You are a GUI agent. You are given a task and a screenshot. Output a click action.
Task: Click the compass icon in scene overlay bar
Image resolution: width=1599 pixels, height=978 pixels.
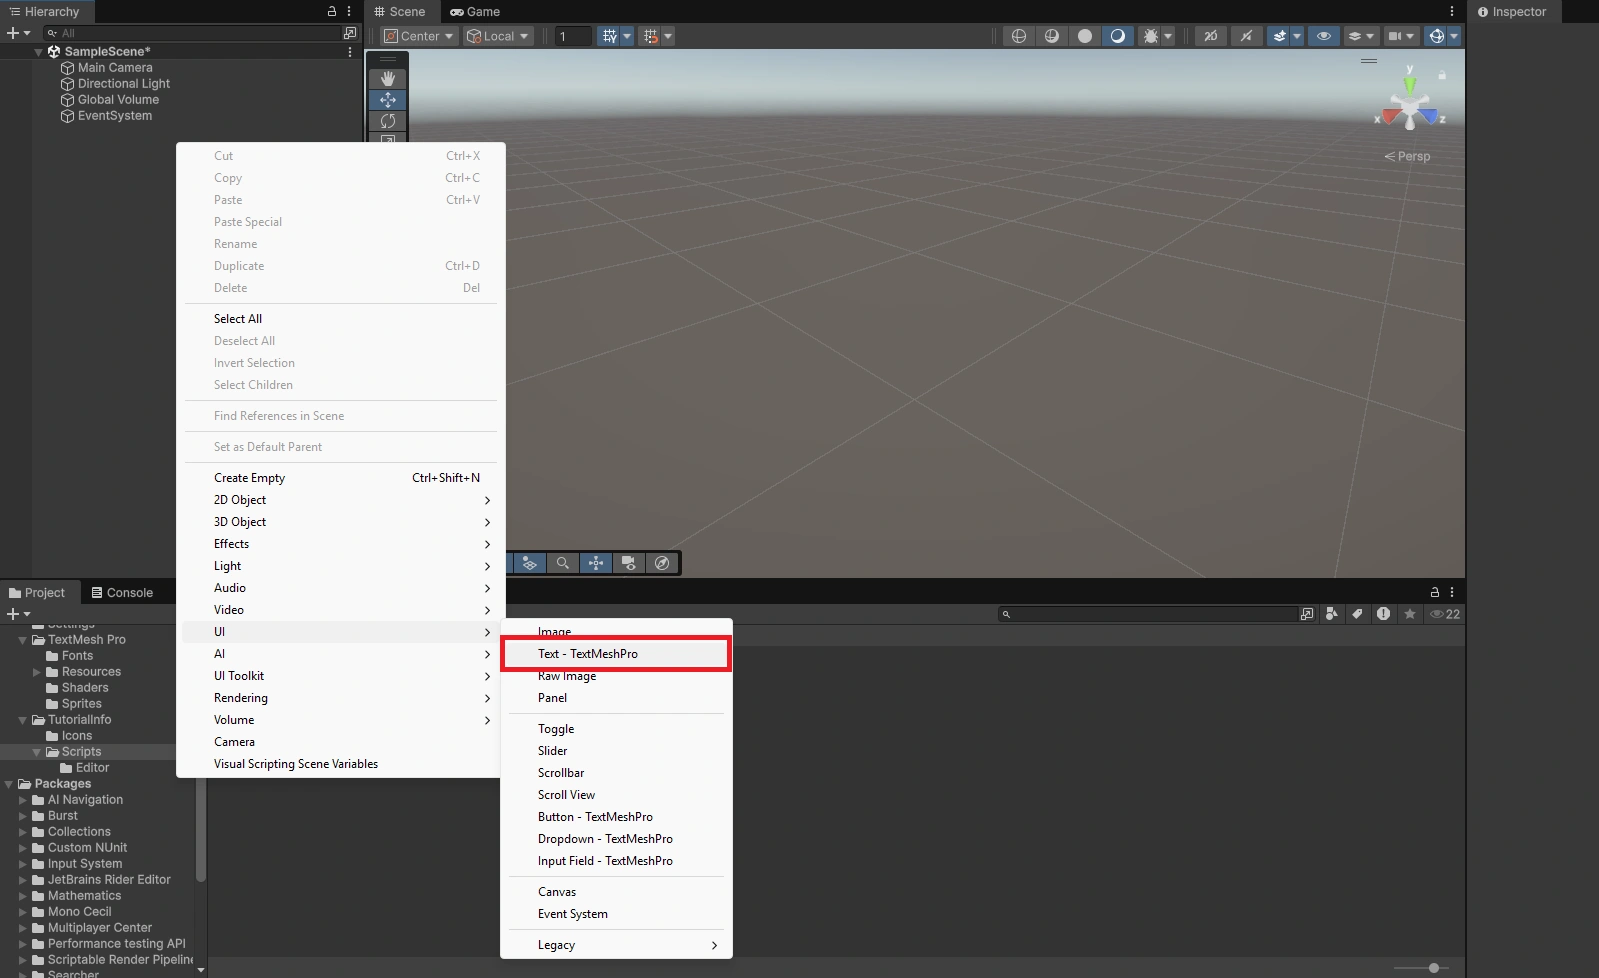point(662,563)
